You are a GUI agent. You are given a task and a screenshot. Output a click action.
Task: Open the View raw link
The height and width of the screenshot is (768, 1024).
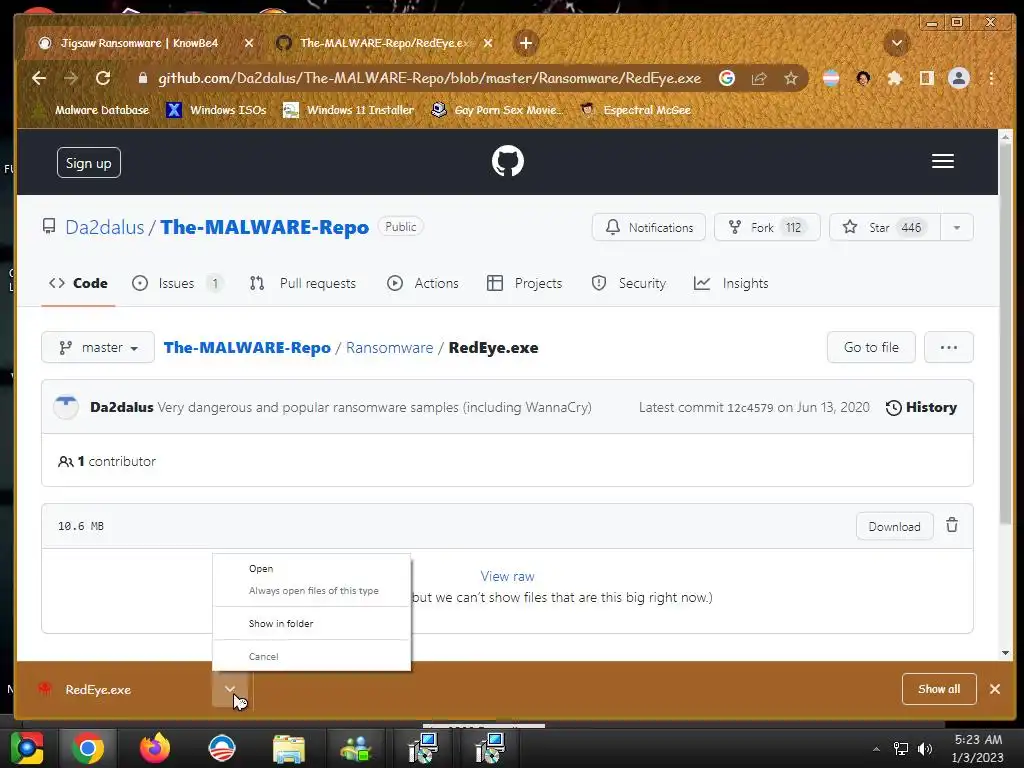[507, 576]
